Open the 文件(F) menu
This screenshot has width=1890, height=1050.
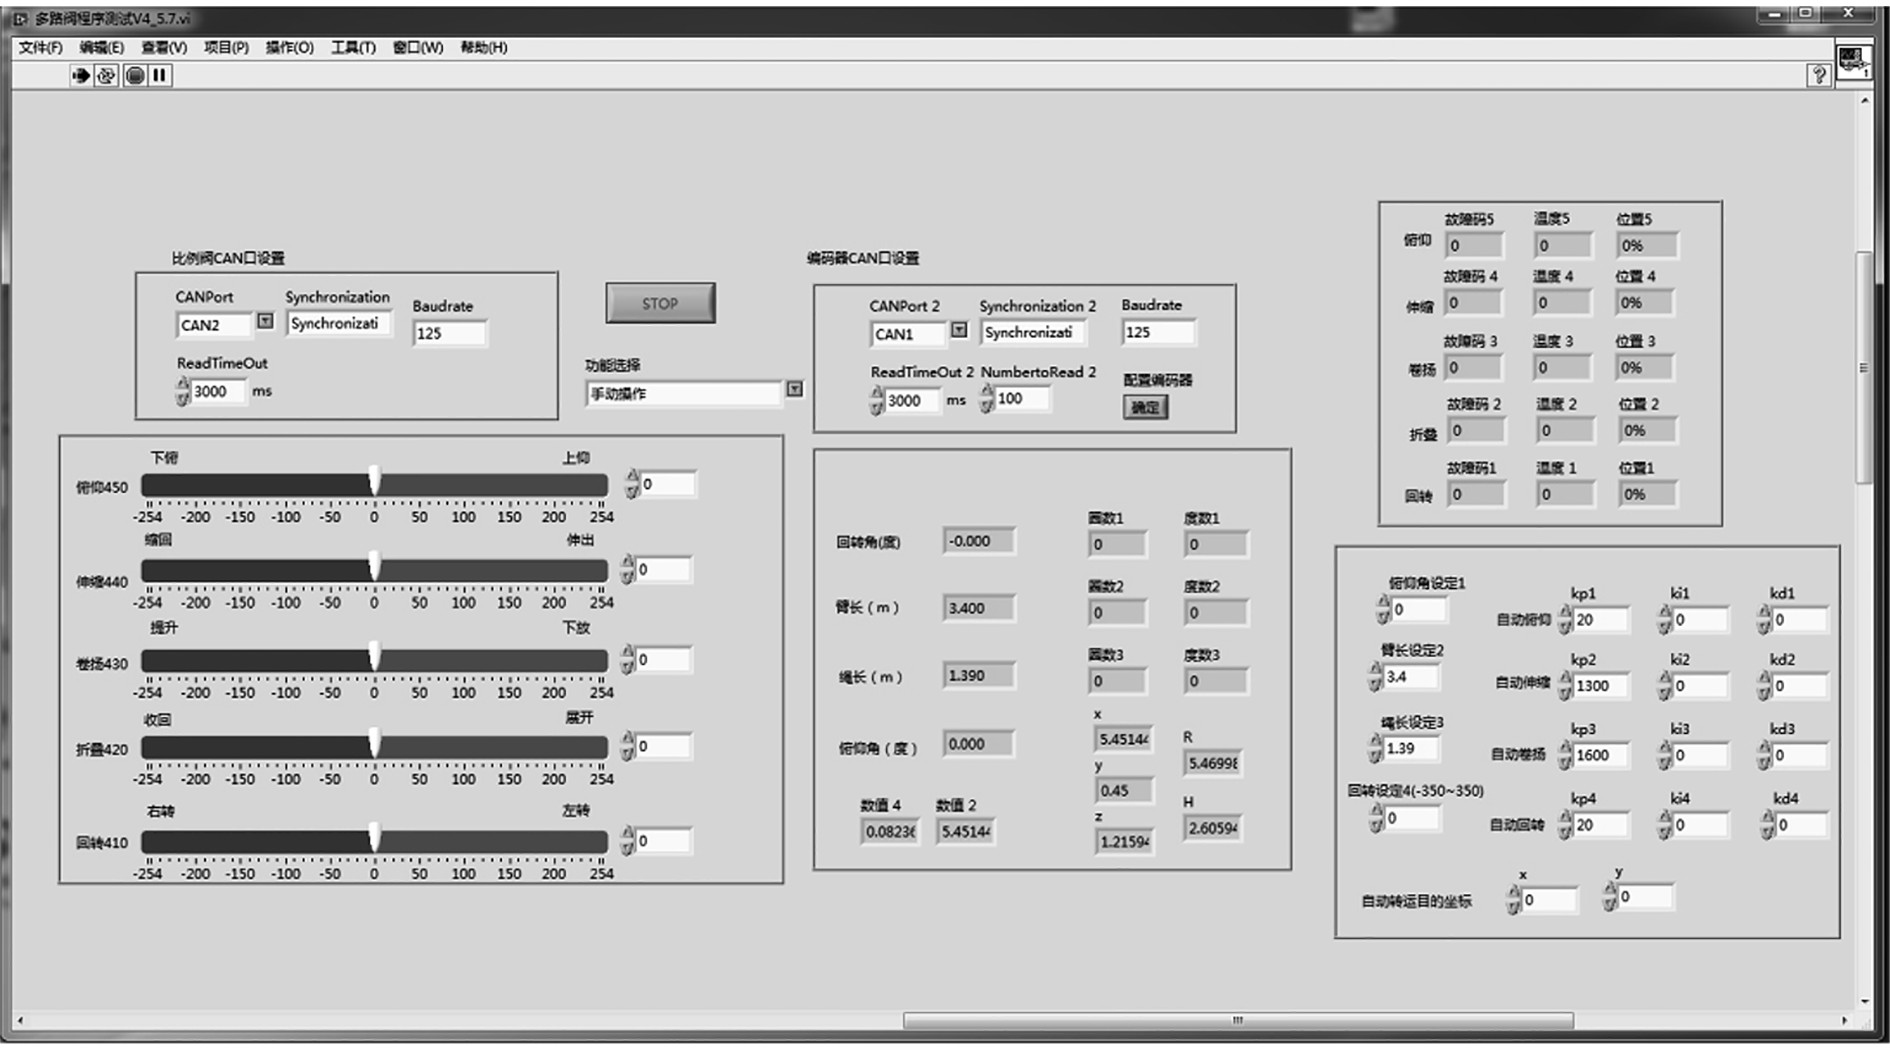[40, 48]
